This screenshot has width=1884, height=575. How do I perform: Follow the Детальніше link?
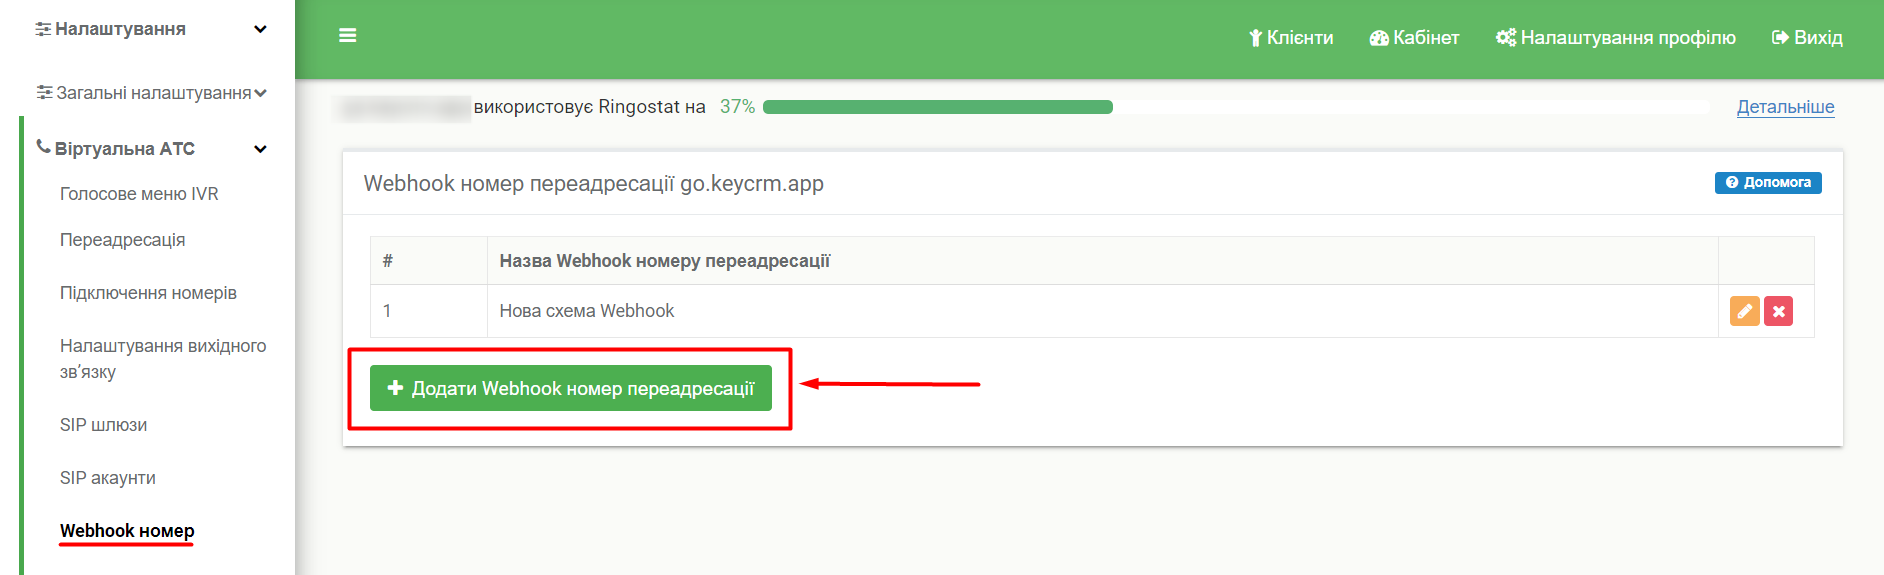(x=1785, y=107)
